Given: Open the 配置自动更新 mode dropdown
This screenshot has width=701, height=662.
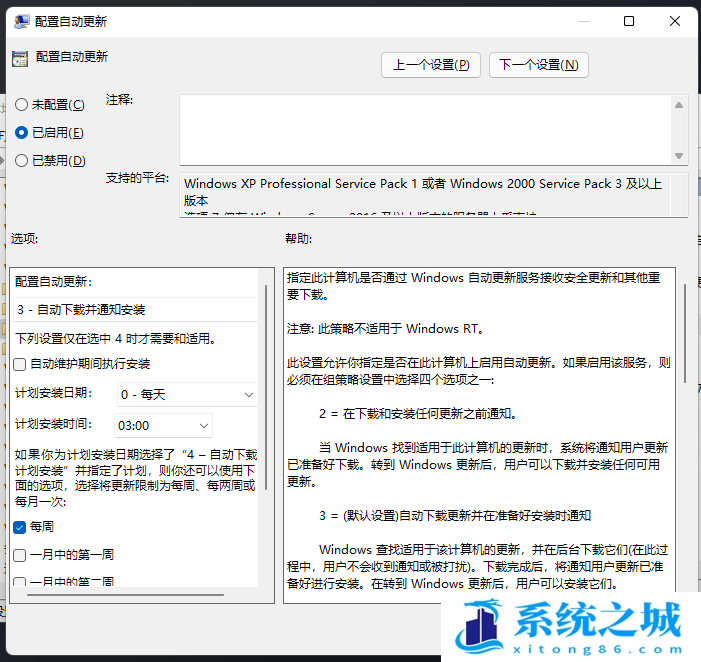Looking at the screenshot, I should pos(135,310).
